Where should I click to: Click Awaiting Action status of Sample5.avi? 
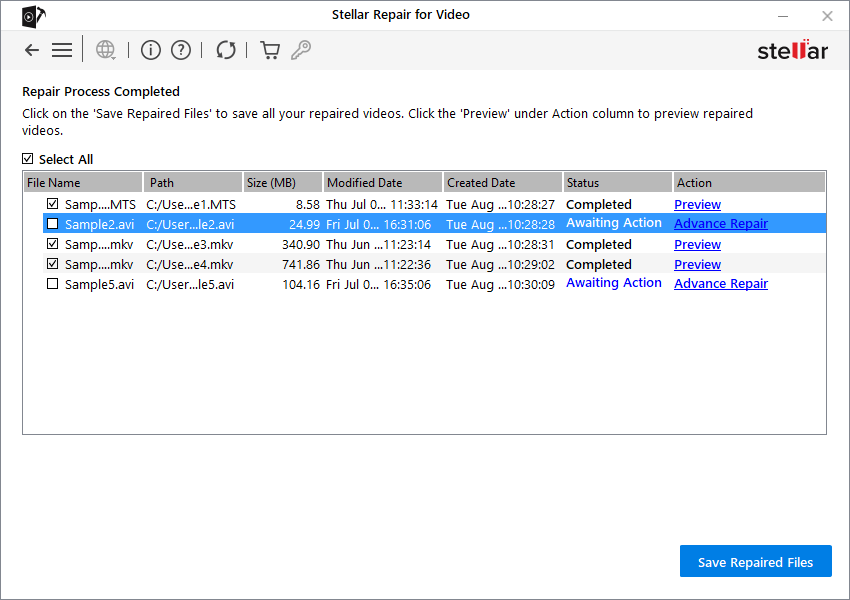click(x=614, y=283)
